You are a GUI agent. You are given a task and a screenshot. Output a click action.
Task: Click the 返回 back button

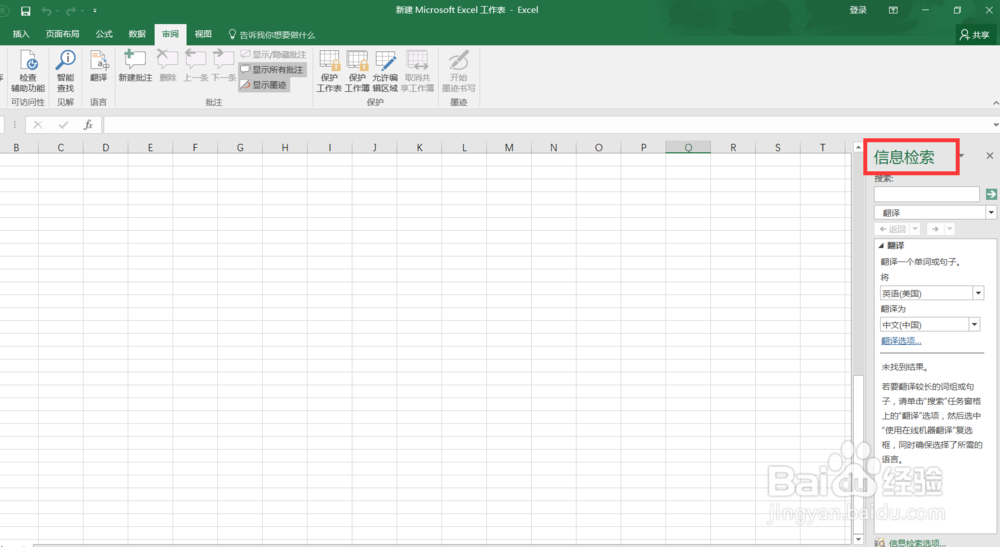(x=892, y=229)
